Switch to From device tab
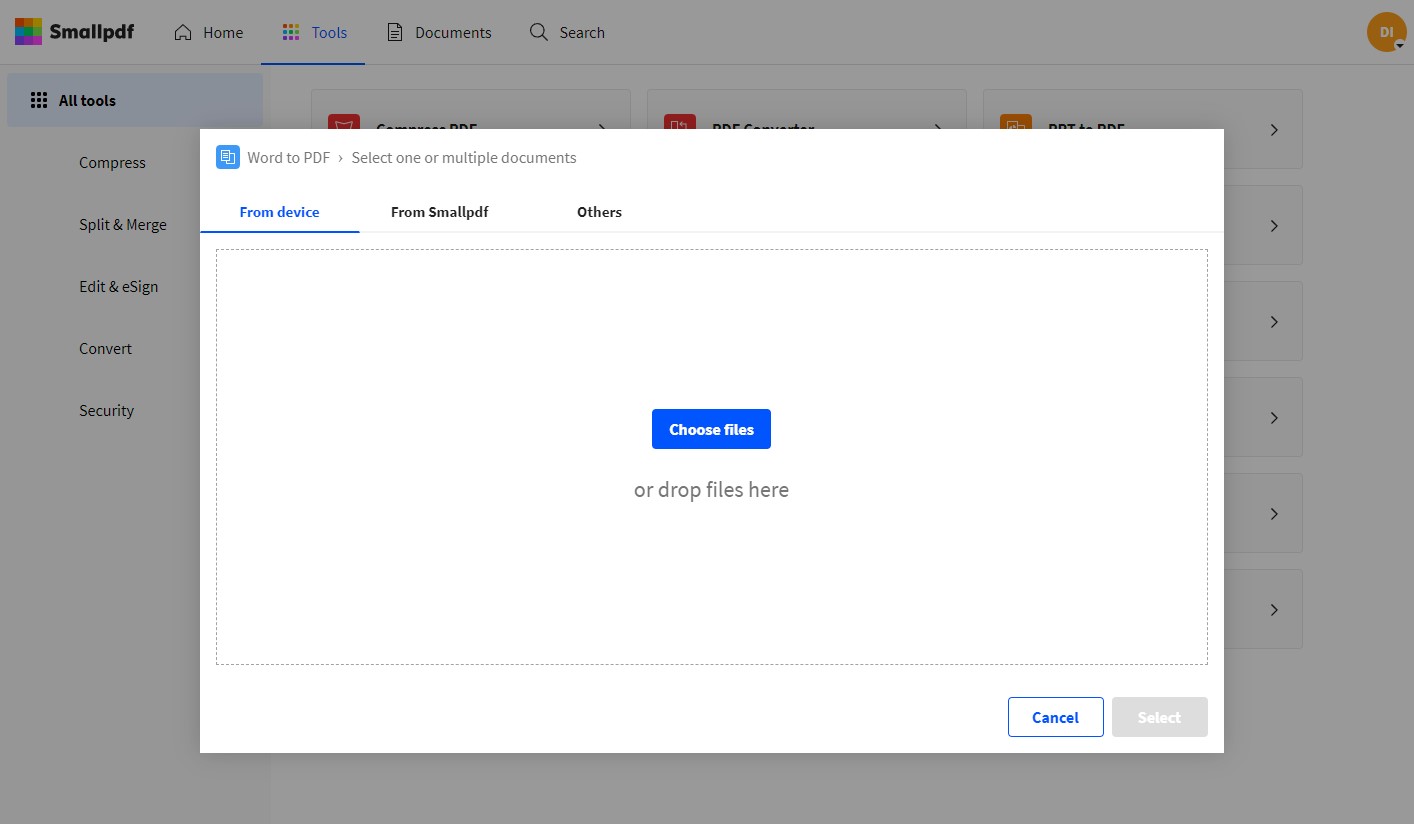 279,212
